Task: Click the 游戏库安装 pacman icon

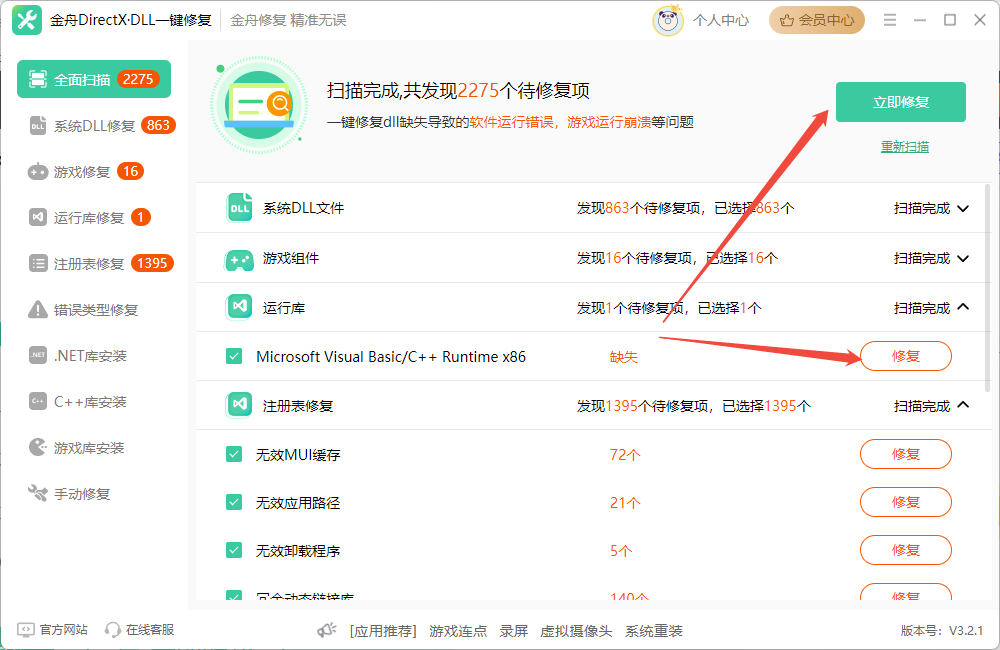Action: 38,447
